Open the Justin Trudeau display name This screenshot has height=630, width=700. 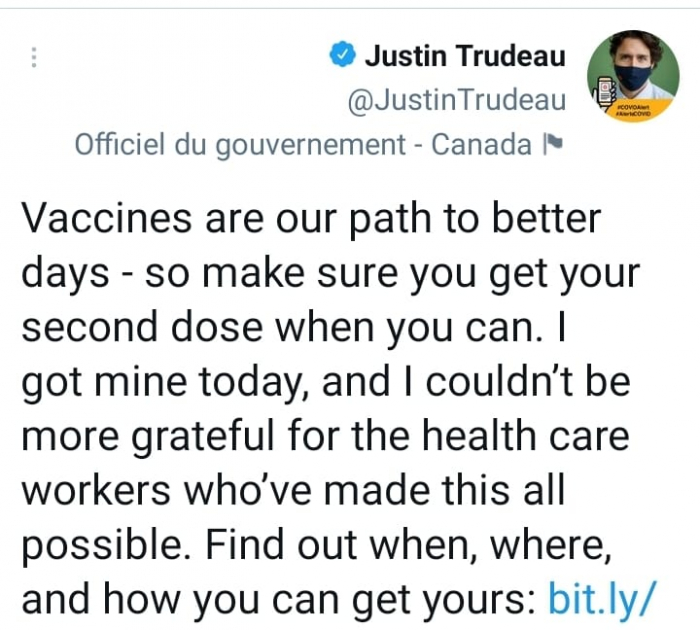pos(465,56)
